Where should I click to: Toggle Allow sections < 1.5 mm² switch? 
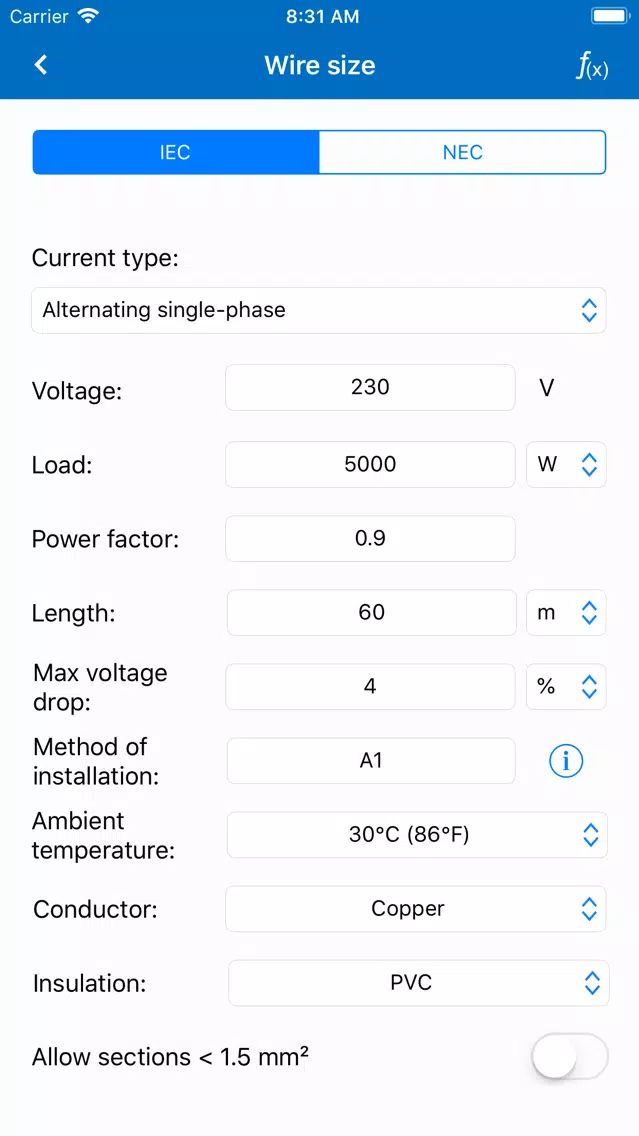point(570,1058)
